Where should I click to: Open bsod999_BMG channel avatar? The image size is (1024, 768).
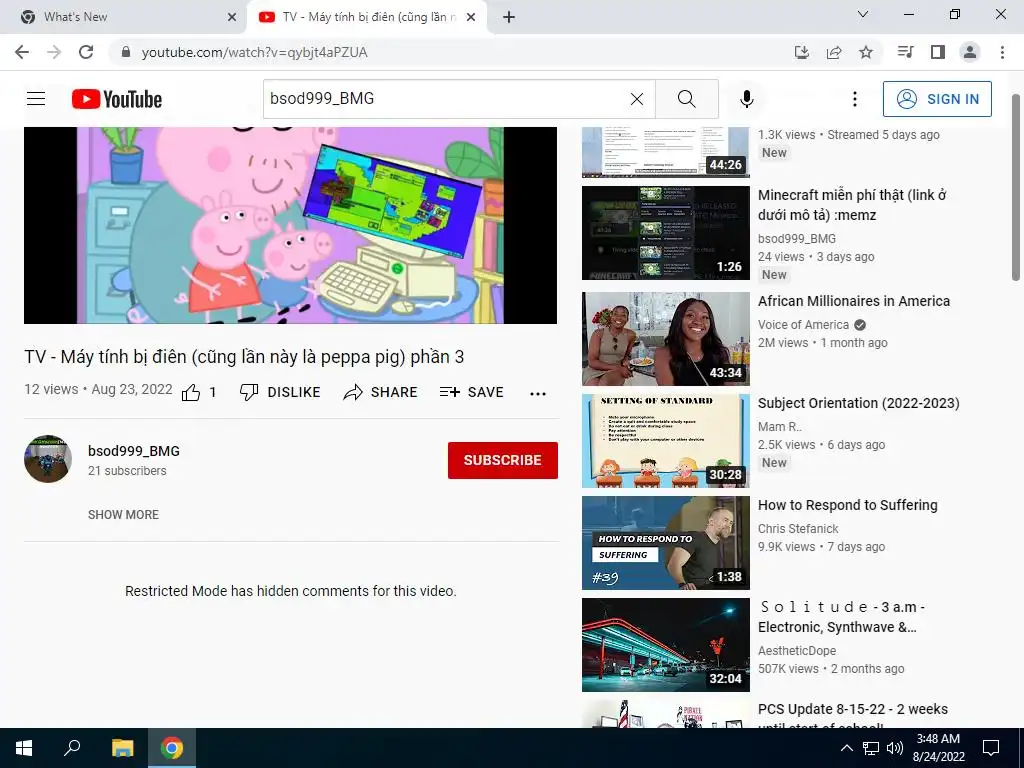point(48,459)
